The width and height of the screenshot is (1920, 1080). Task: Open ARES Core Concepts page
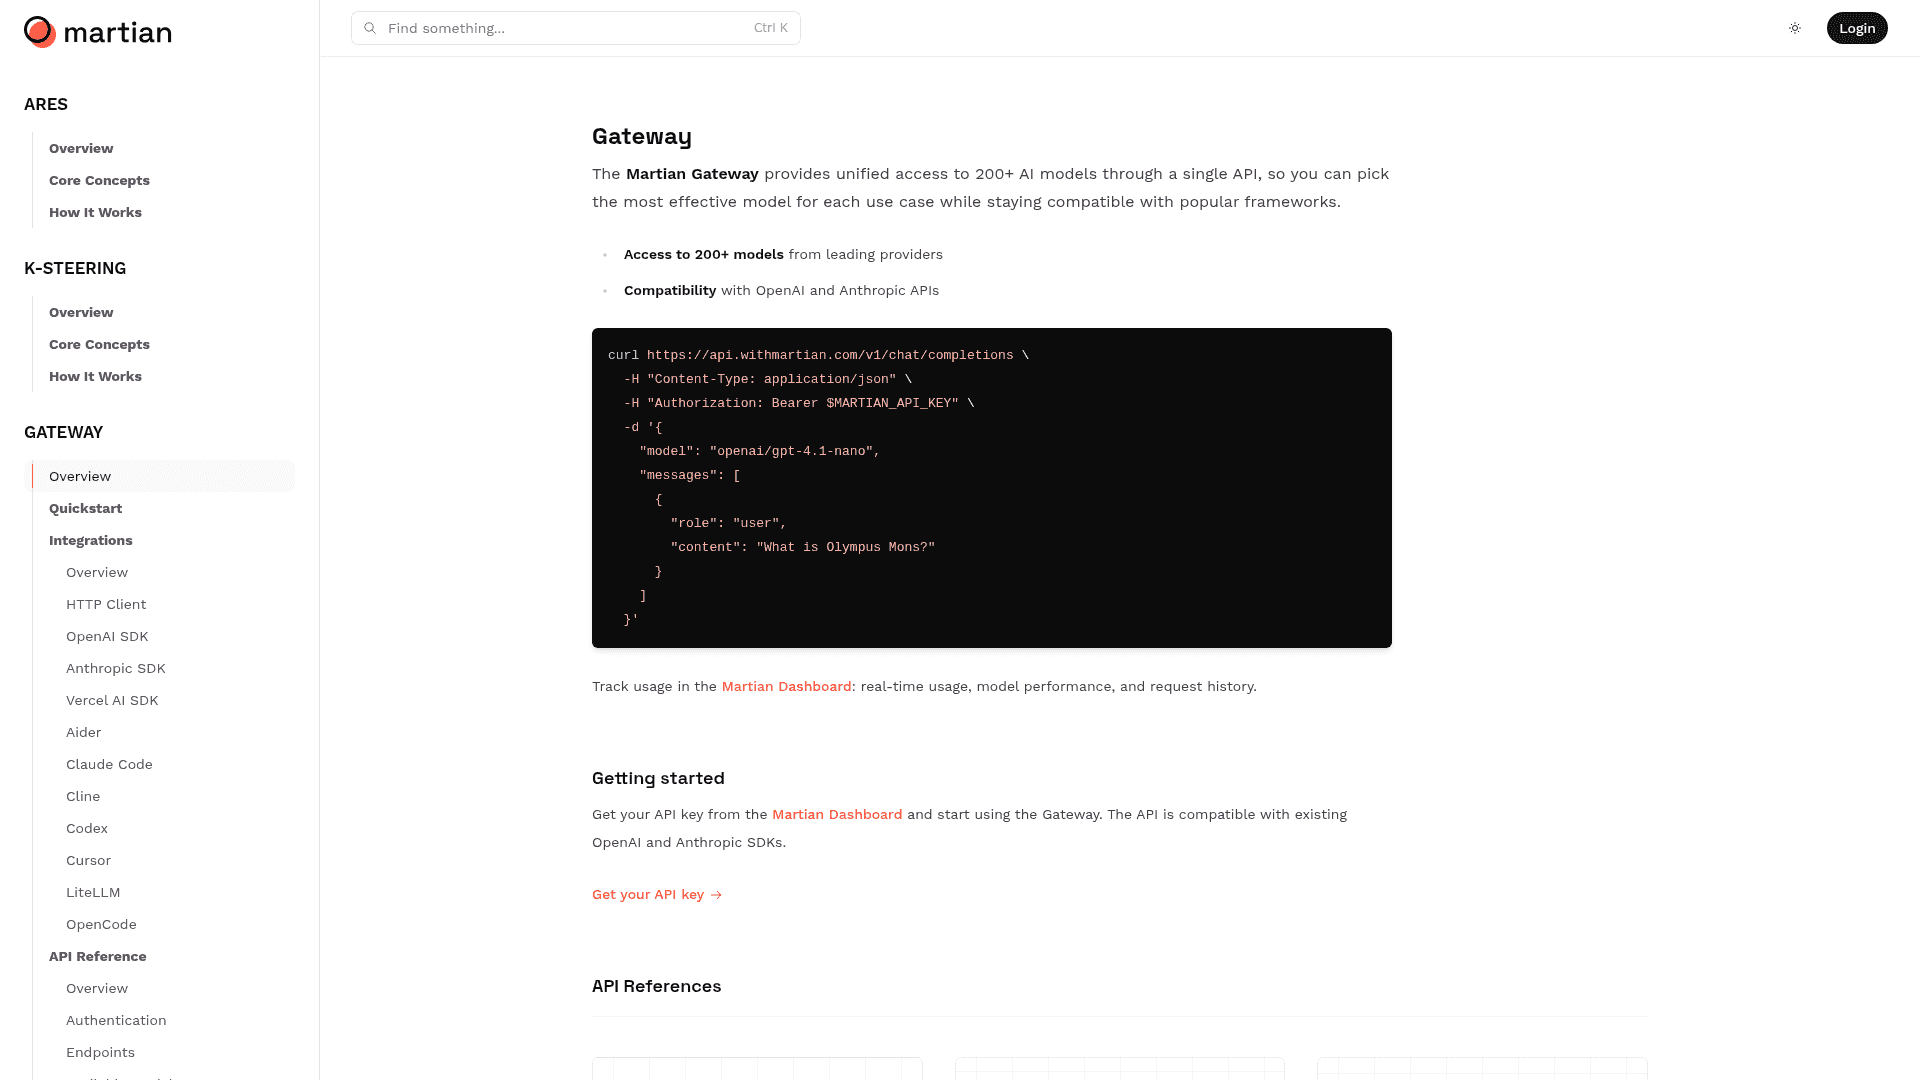click(x=99, y=180)
